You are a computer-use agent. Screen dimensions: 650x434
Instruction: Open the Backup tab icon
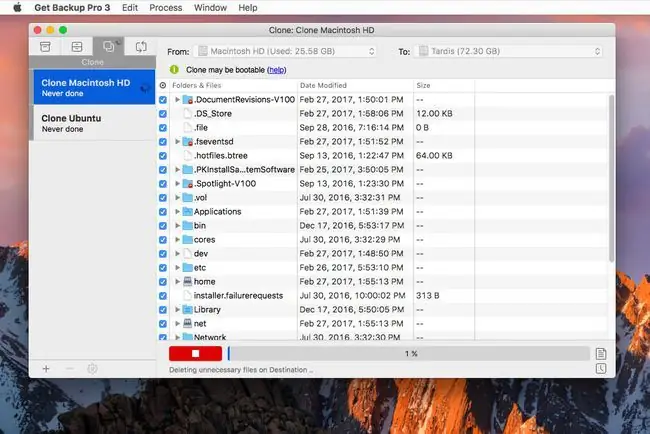coord(46,47)
